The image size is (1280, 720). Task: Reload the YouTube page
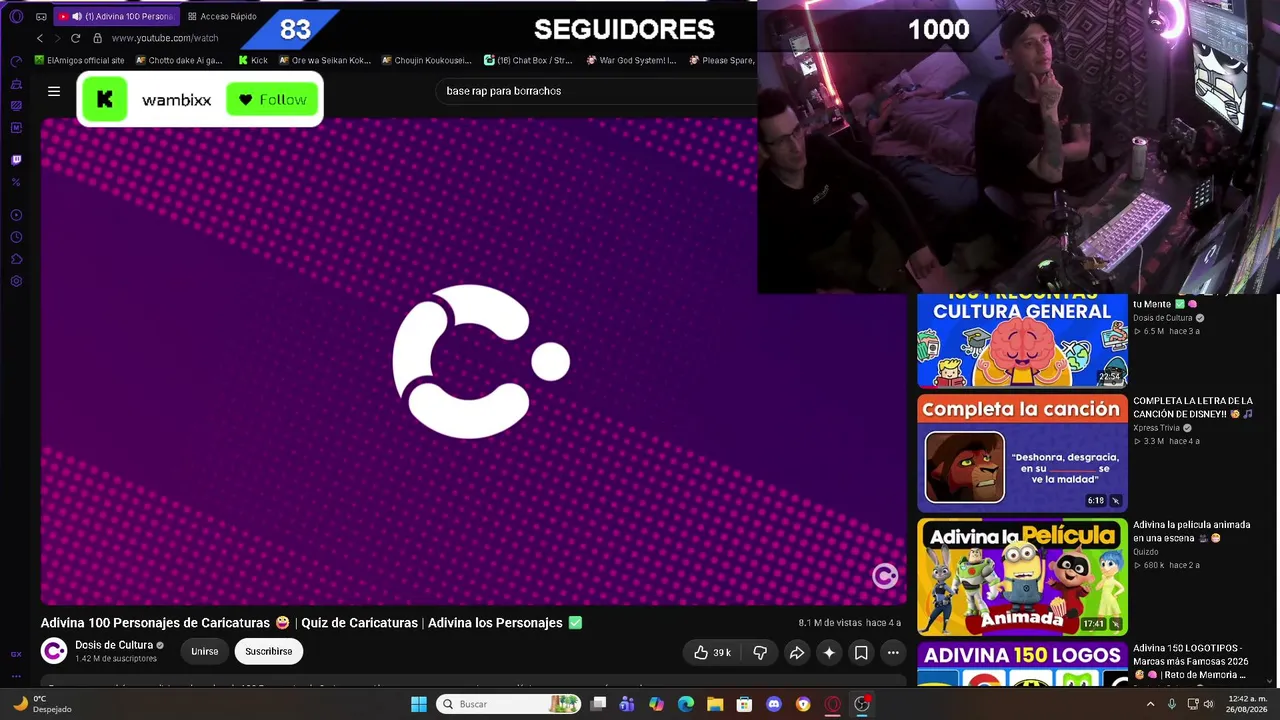tap(75, 38)
